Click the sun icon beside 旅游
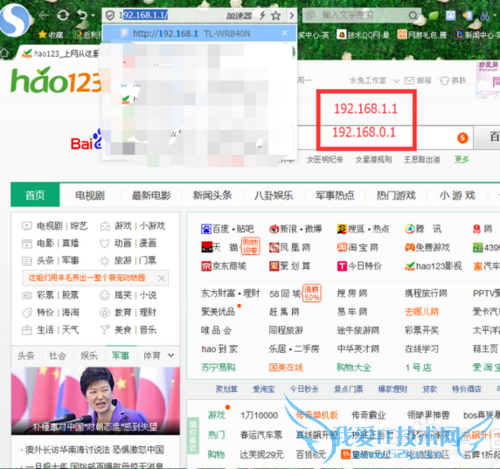Image resolution: width=500 pixels, height=469 pixels. coord(104,261)
